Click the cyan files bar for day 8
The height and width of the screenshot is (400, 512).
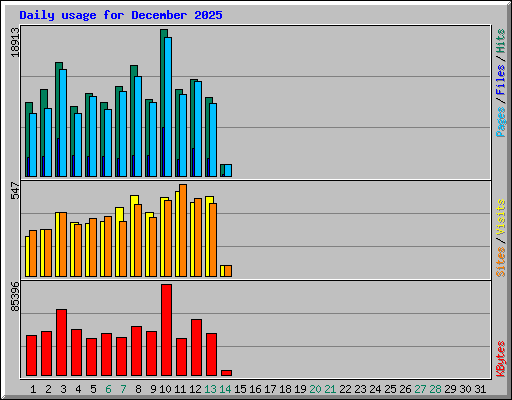click(138, 127)
